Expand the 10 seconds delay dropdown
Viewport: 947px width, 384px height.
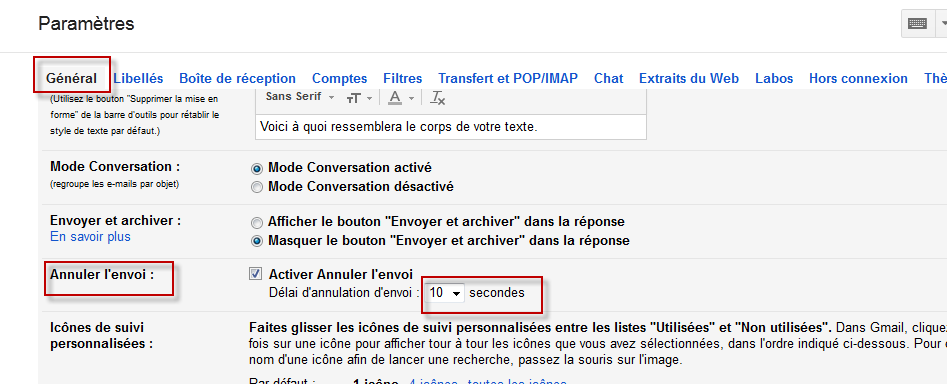coord(445,293)
